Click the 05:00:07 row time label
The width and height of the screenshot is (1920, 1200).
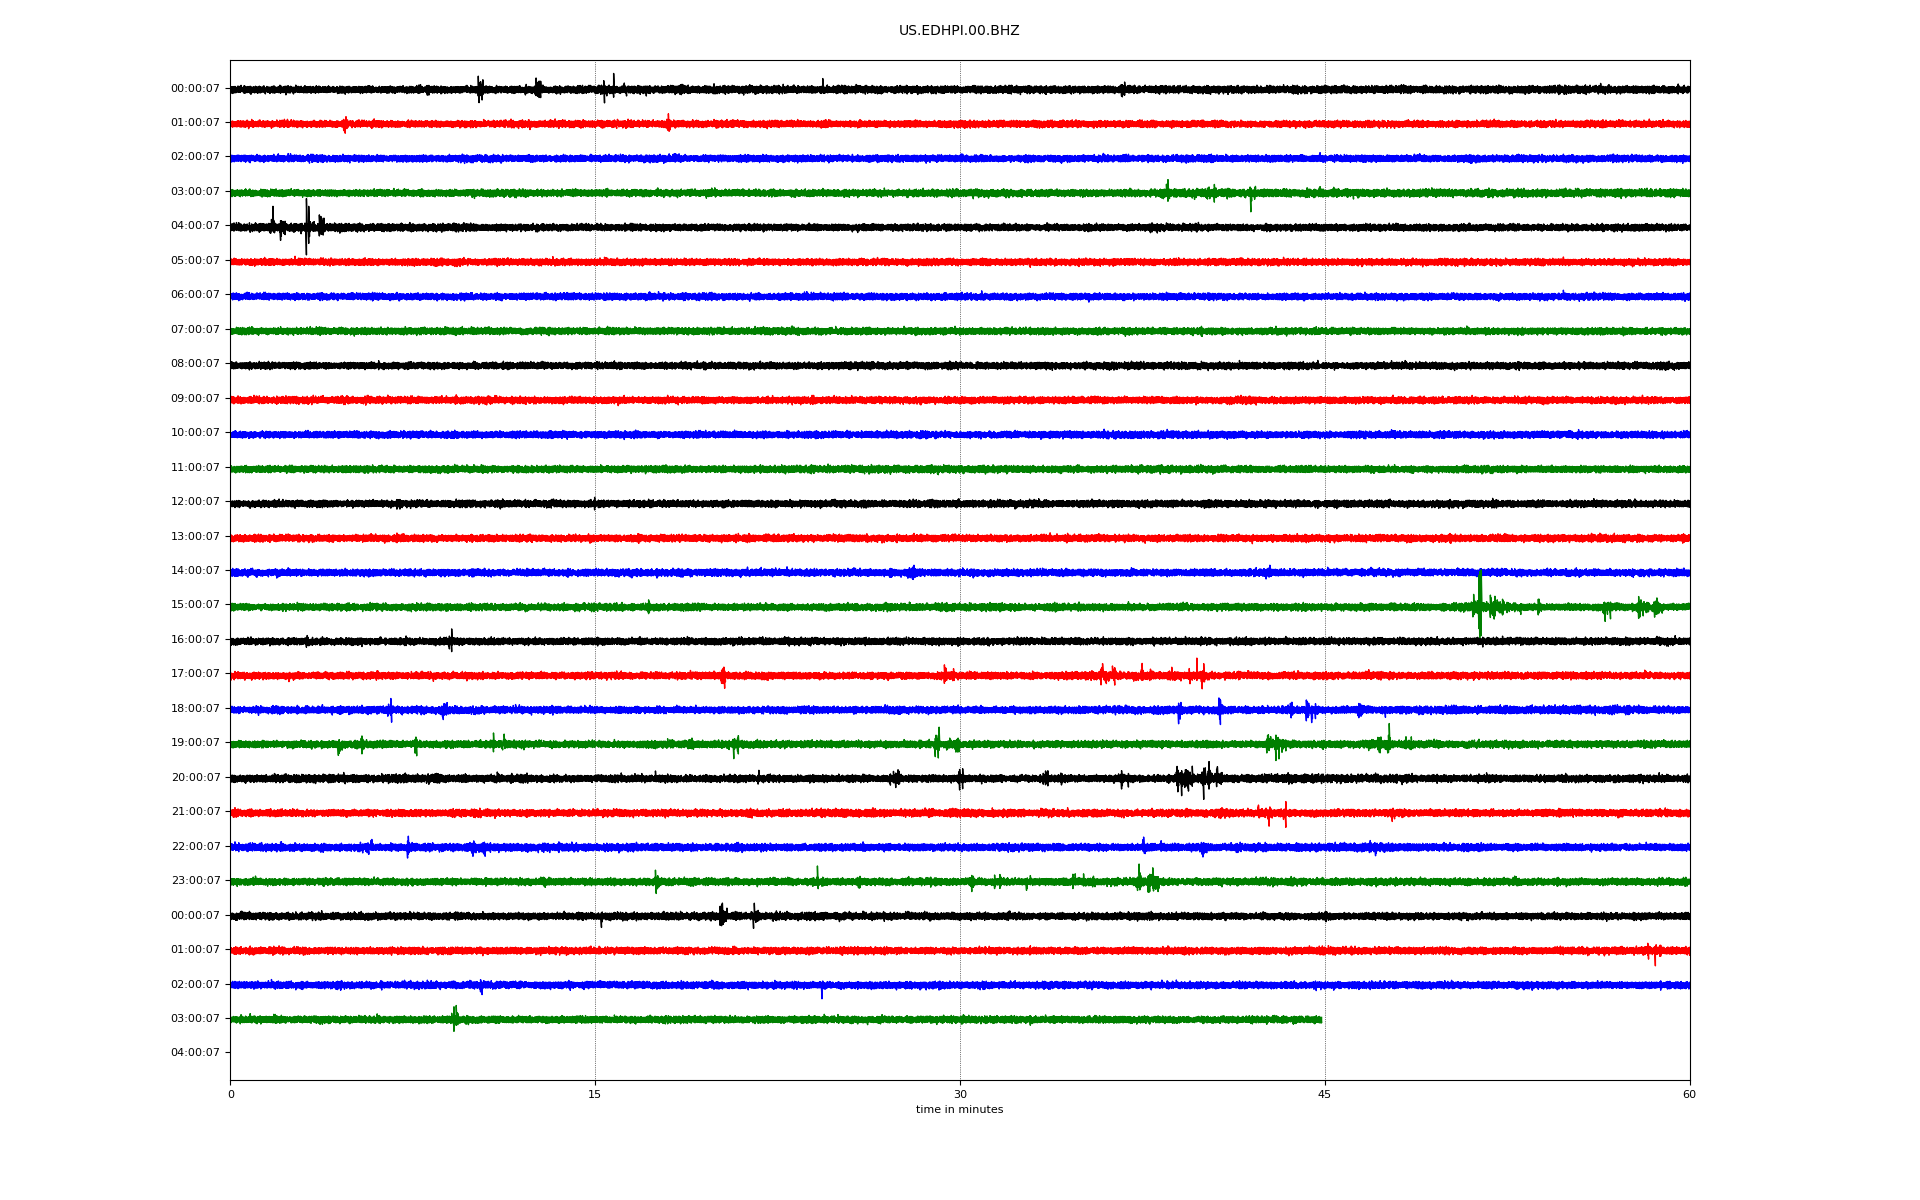point(195,261)
